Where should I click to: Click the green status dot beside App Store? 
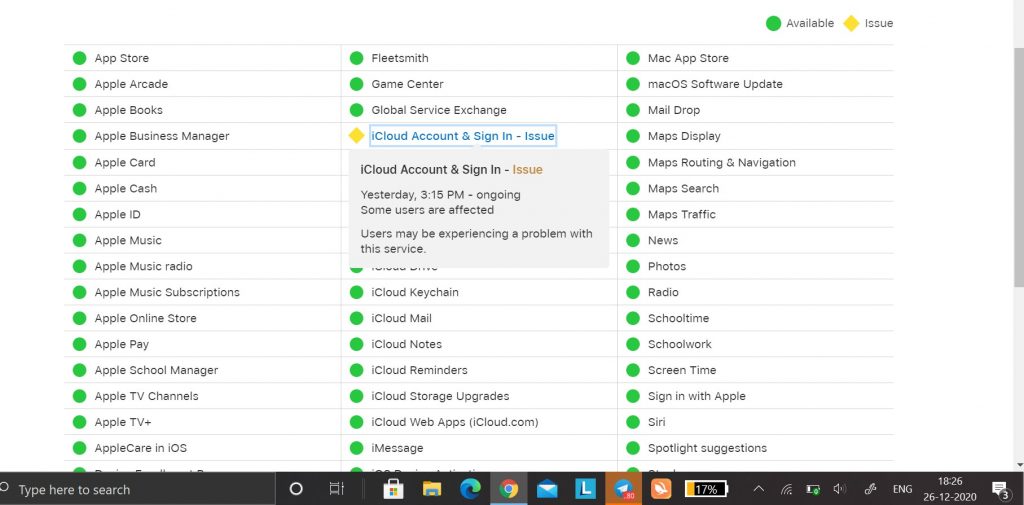[80, 58]
